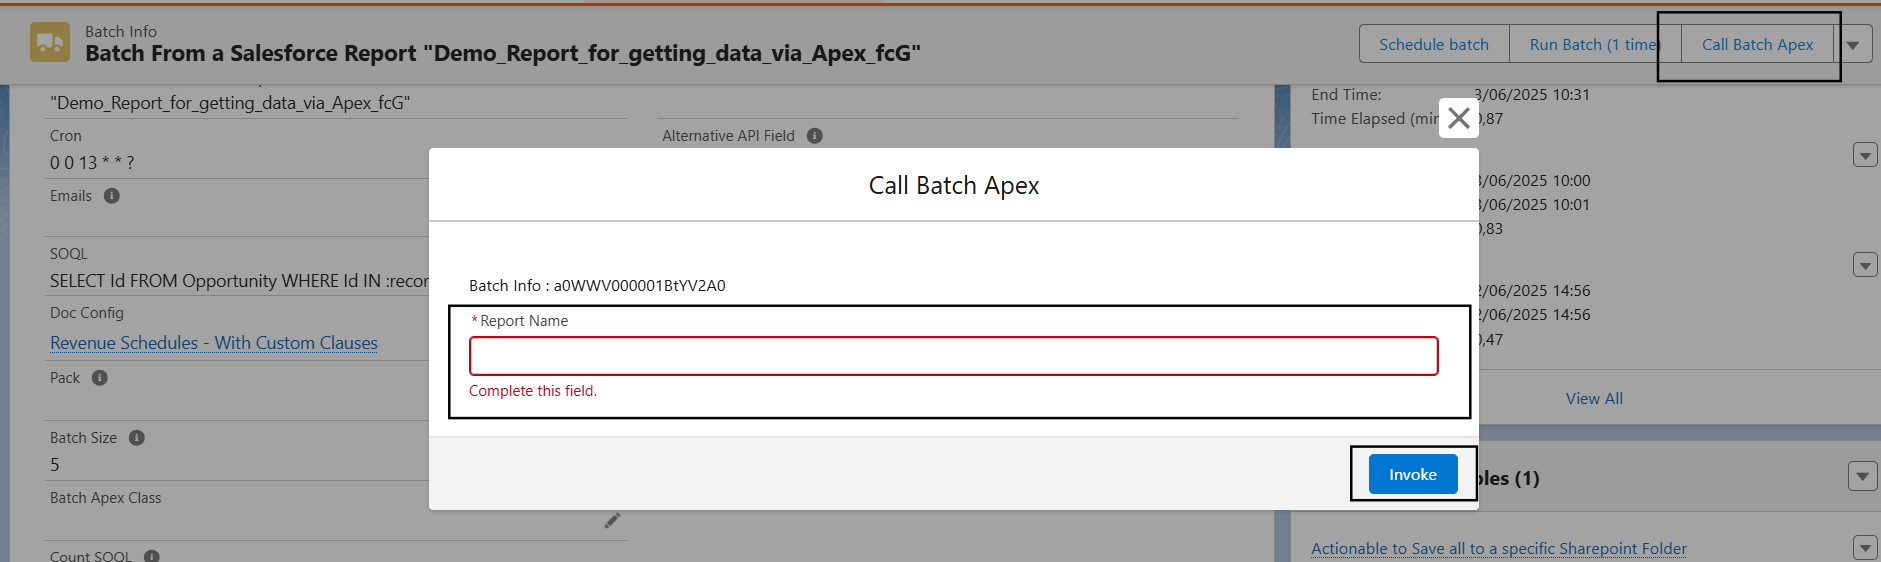The width and height of the screenshot is (1881, 562).
Task: Open Revenue Schedules - With Custom Clauses link
Action: [x=214, y=343]
